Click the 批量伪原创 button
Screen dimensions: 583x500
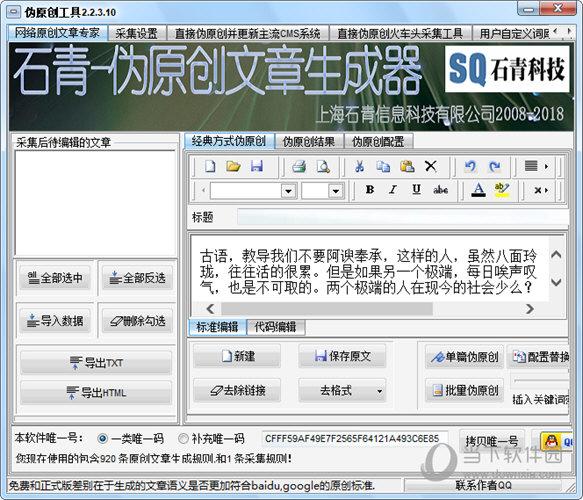465,391
